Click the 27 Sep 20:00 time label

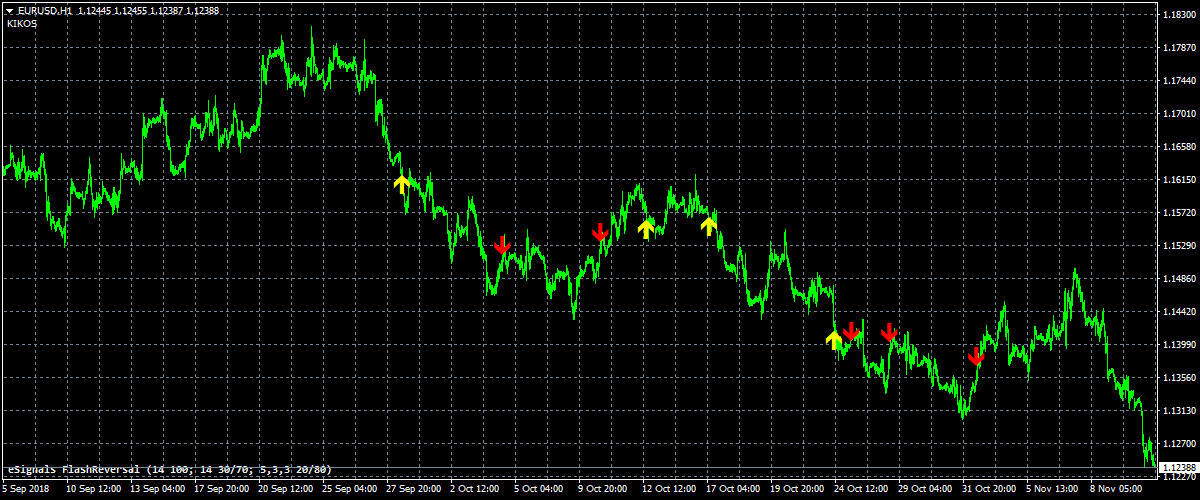pyautogui.click(x=414, y=490)
